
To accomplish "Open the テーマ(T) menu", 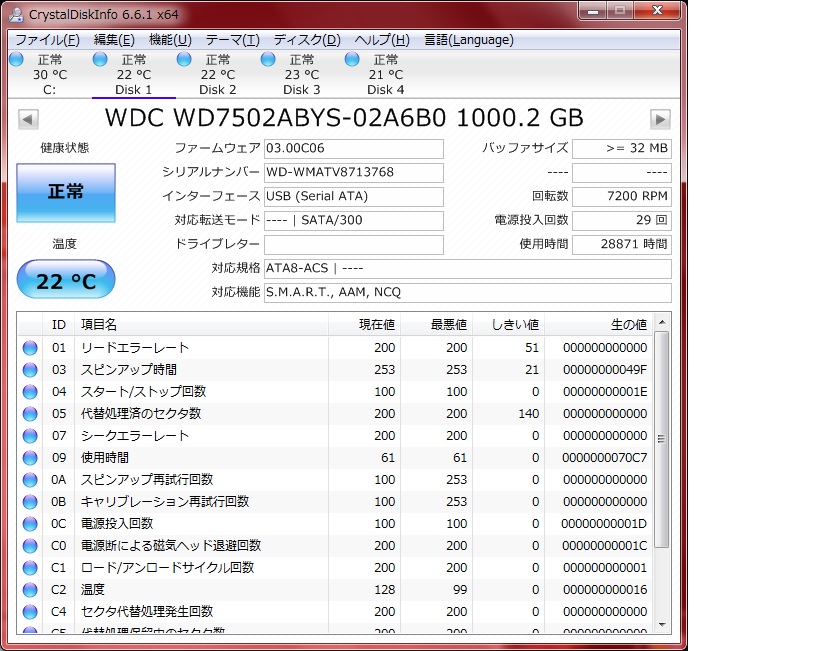I will [232, 40].
